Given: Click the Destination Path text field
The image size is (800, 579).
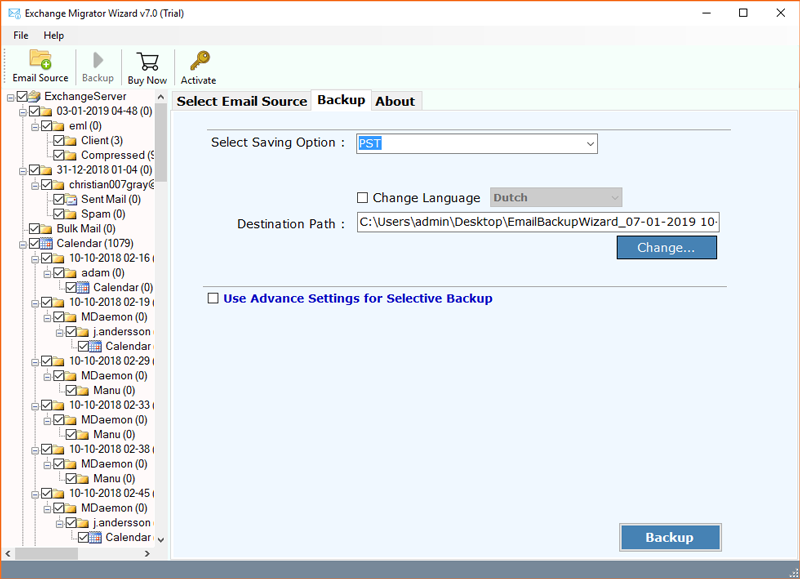Looking at the screenshot, I should (538, 222).
